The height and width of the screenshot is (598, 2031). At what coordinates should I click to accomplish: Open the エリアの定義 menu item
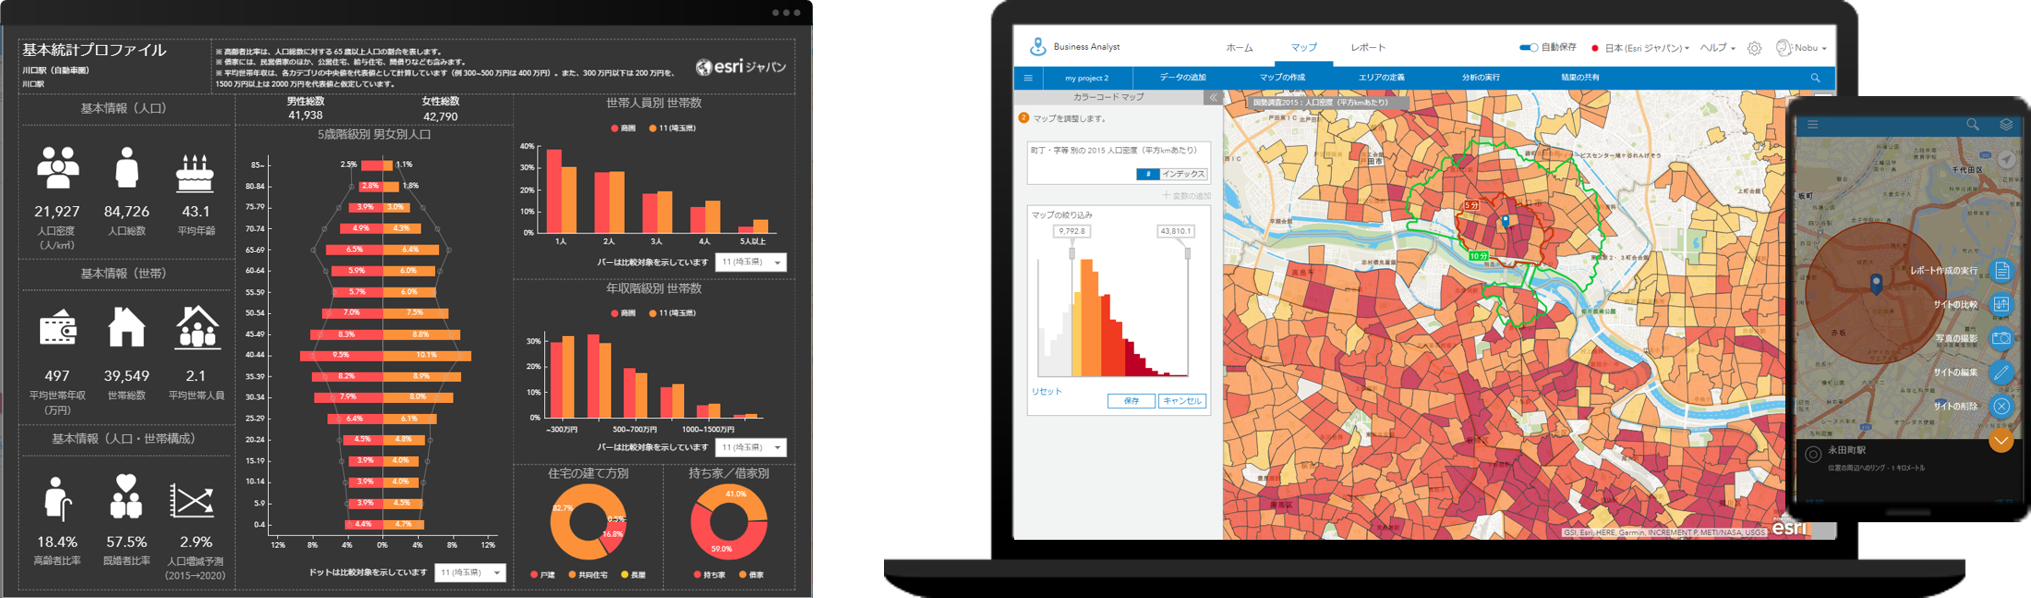(x=1381, y=78)
